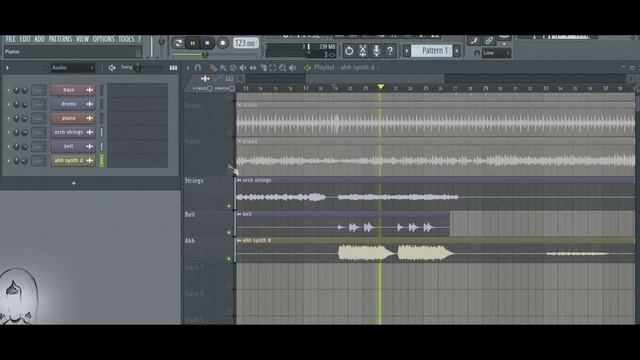Toggle mute LED on bass channel
The width and height of the screenshot is (640, 360).
[x=8, y=90]
